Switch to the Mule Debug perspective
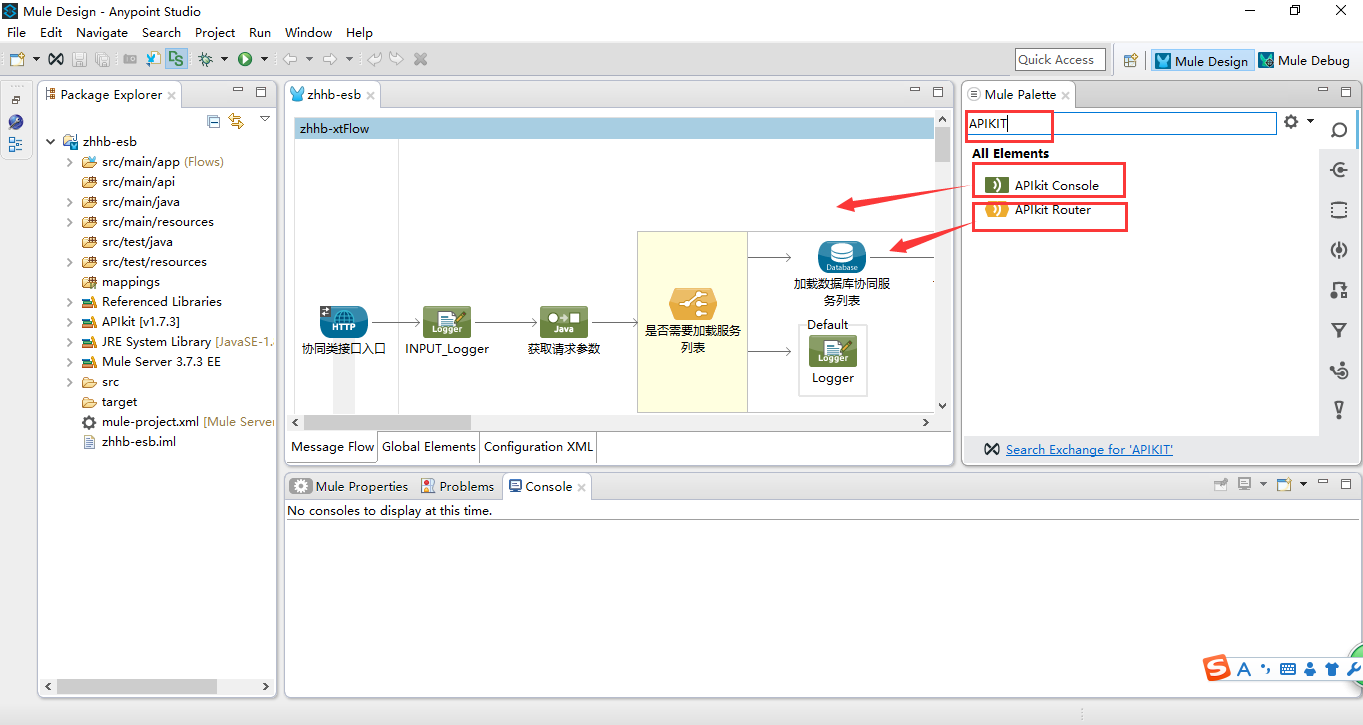The width and height of the screenshot is (1363, 725). (1305, 60)
